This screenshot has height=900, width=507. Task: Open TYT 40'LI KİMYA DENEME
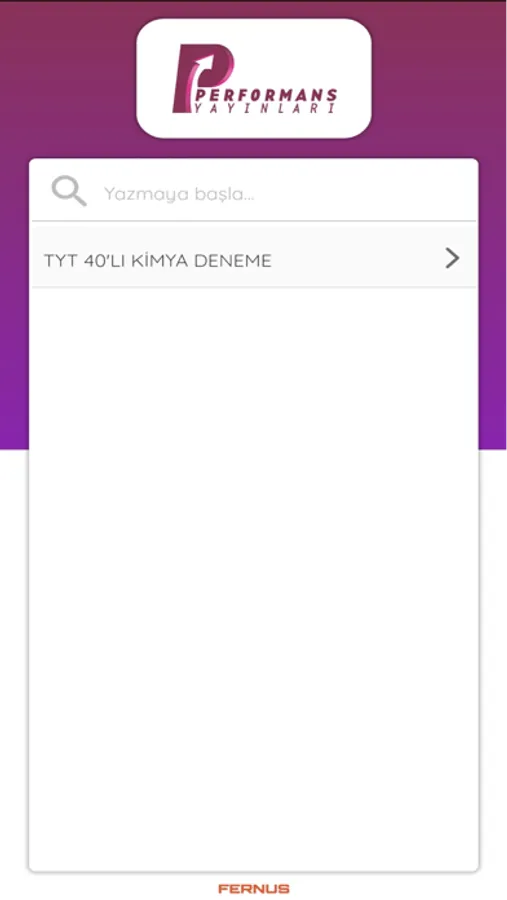pyautogui.click(x=254, y=258)
